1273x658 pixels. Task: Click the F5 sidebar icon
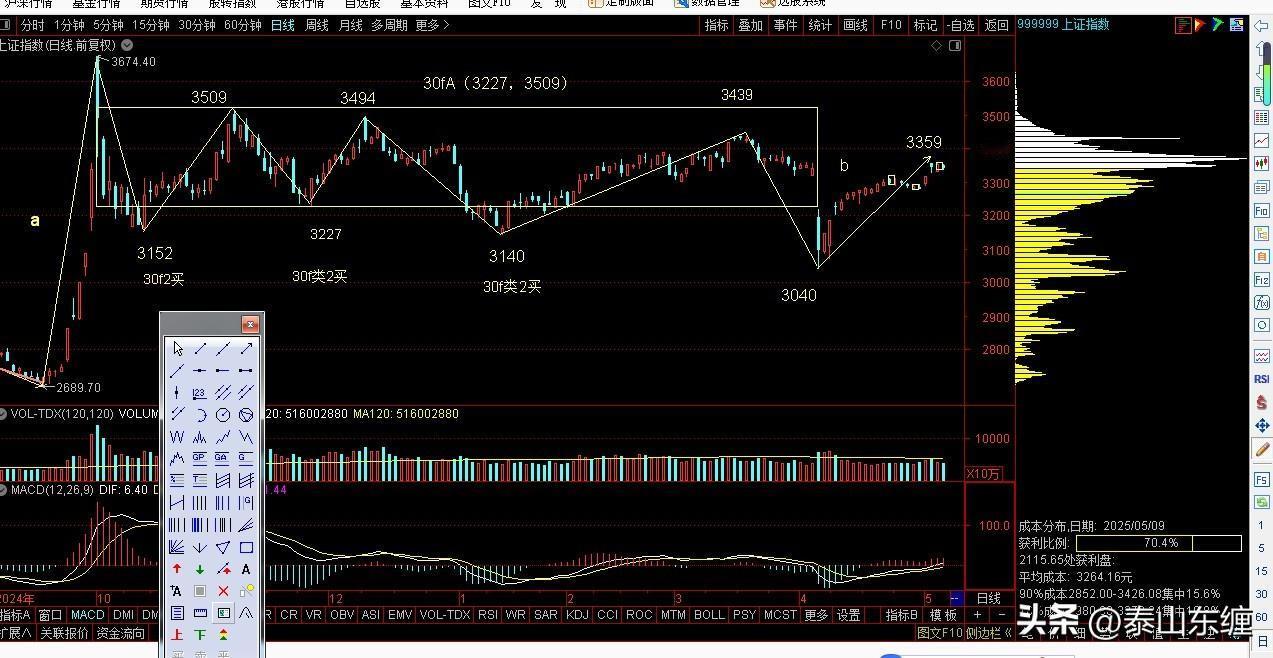(x=1262, y=479)
